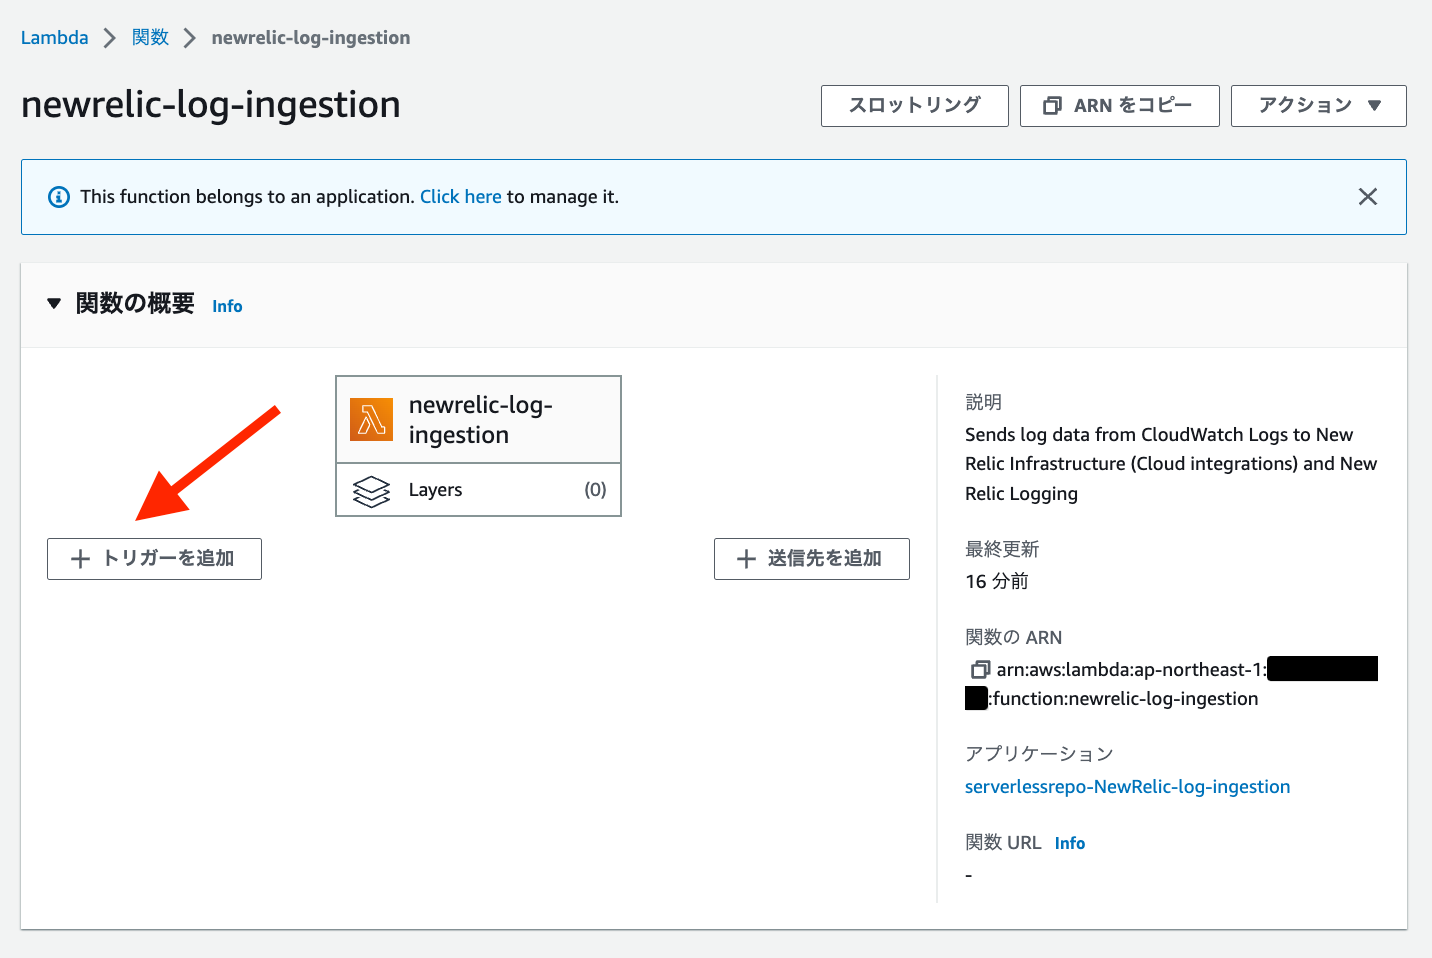The image size is (1432, 958).
Task: Click the Layers icon in the function overview
Action: click(371, 490)
